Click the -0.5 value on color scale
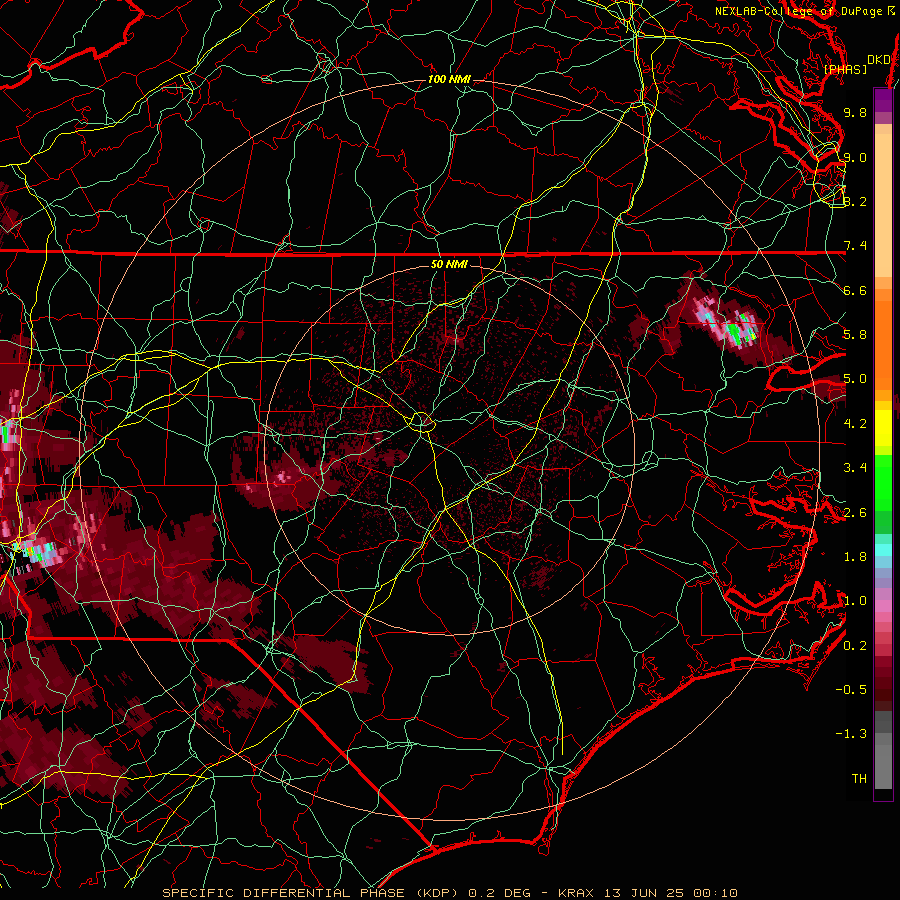 [851, 690]
